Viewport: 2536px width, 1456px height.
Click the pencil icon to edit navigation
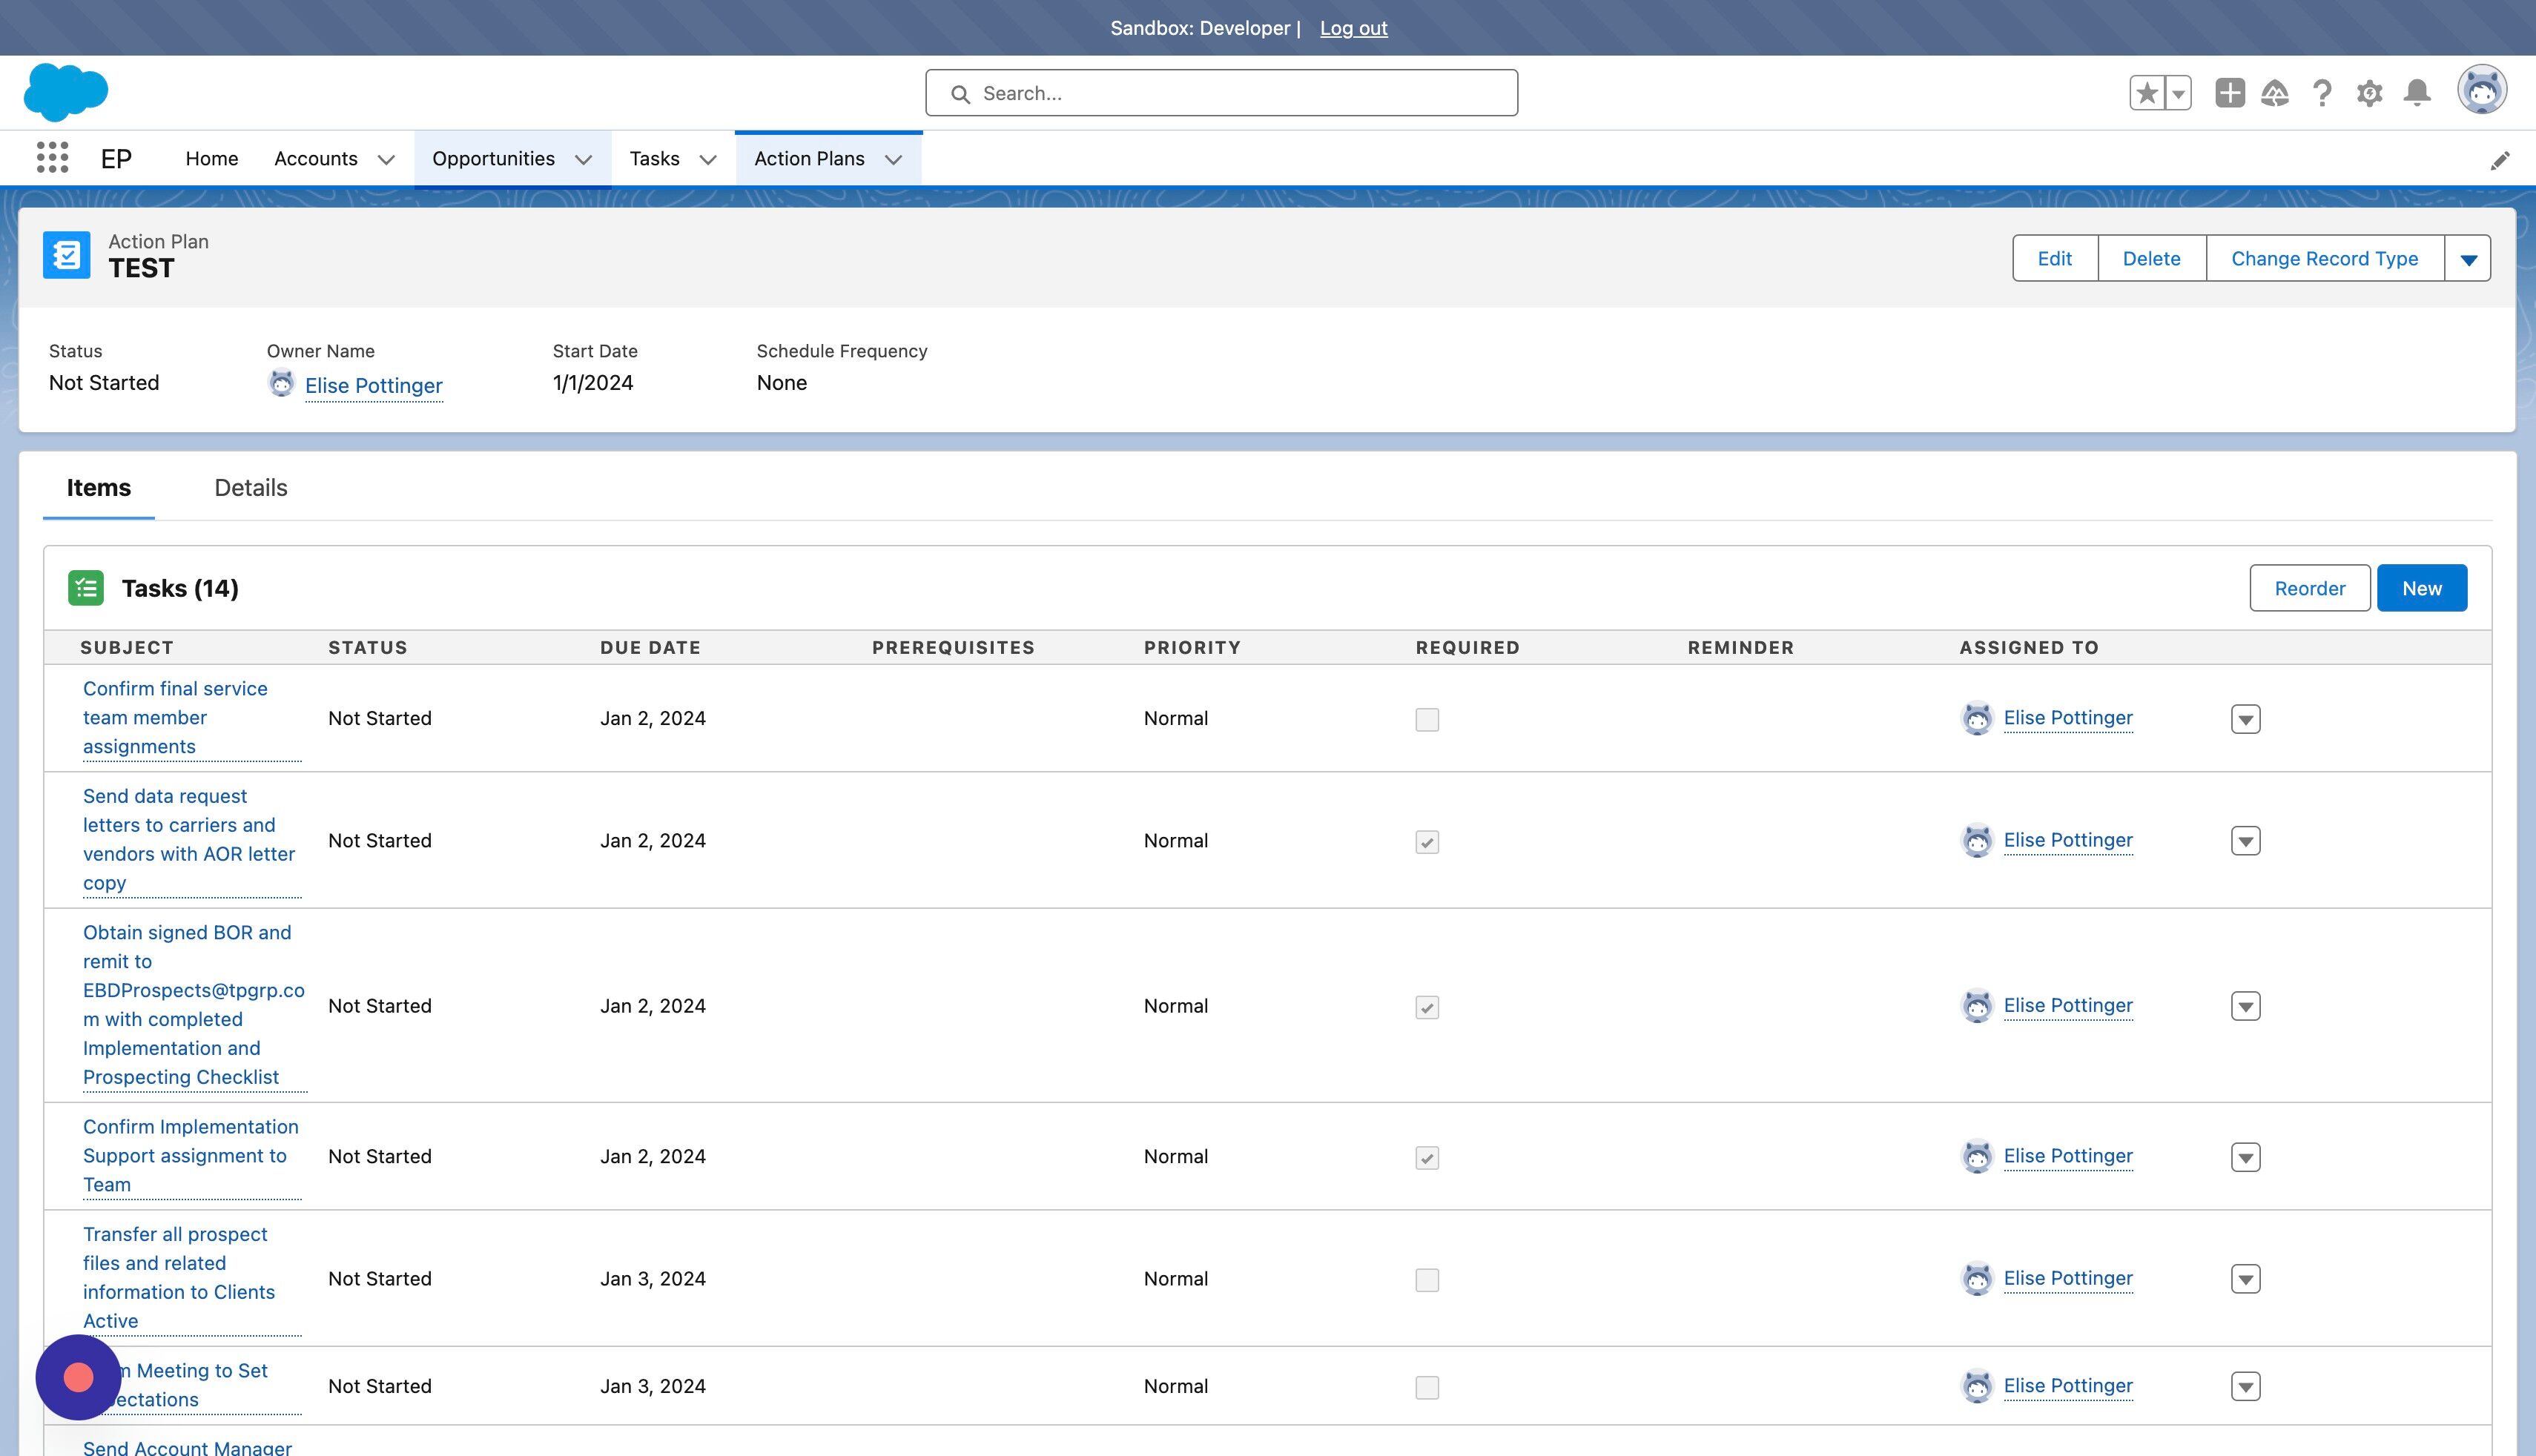[x=2500, y=160]
